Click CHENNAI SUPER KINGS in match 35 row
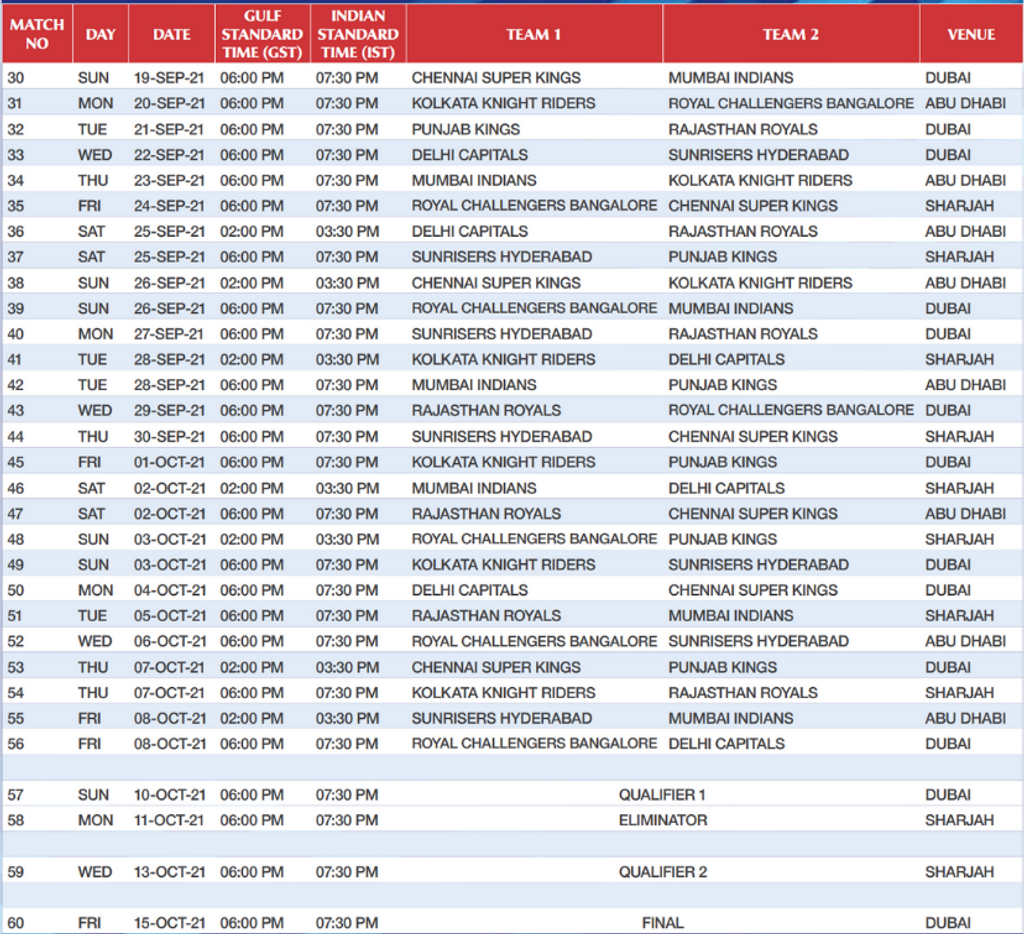Screen dimensions: 1024x934 click(752, 206)
